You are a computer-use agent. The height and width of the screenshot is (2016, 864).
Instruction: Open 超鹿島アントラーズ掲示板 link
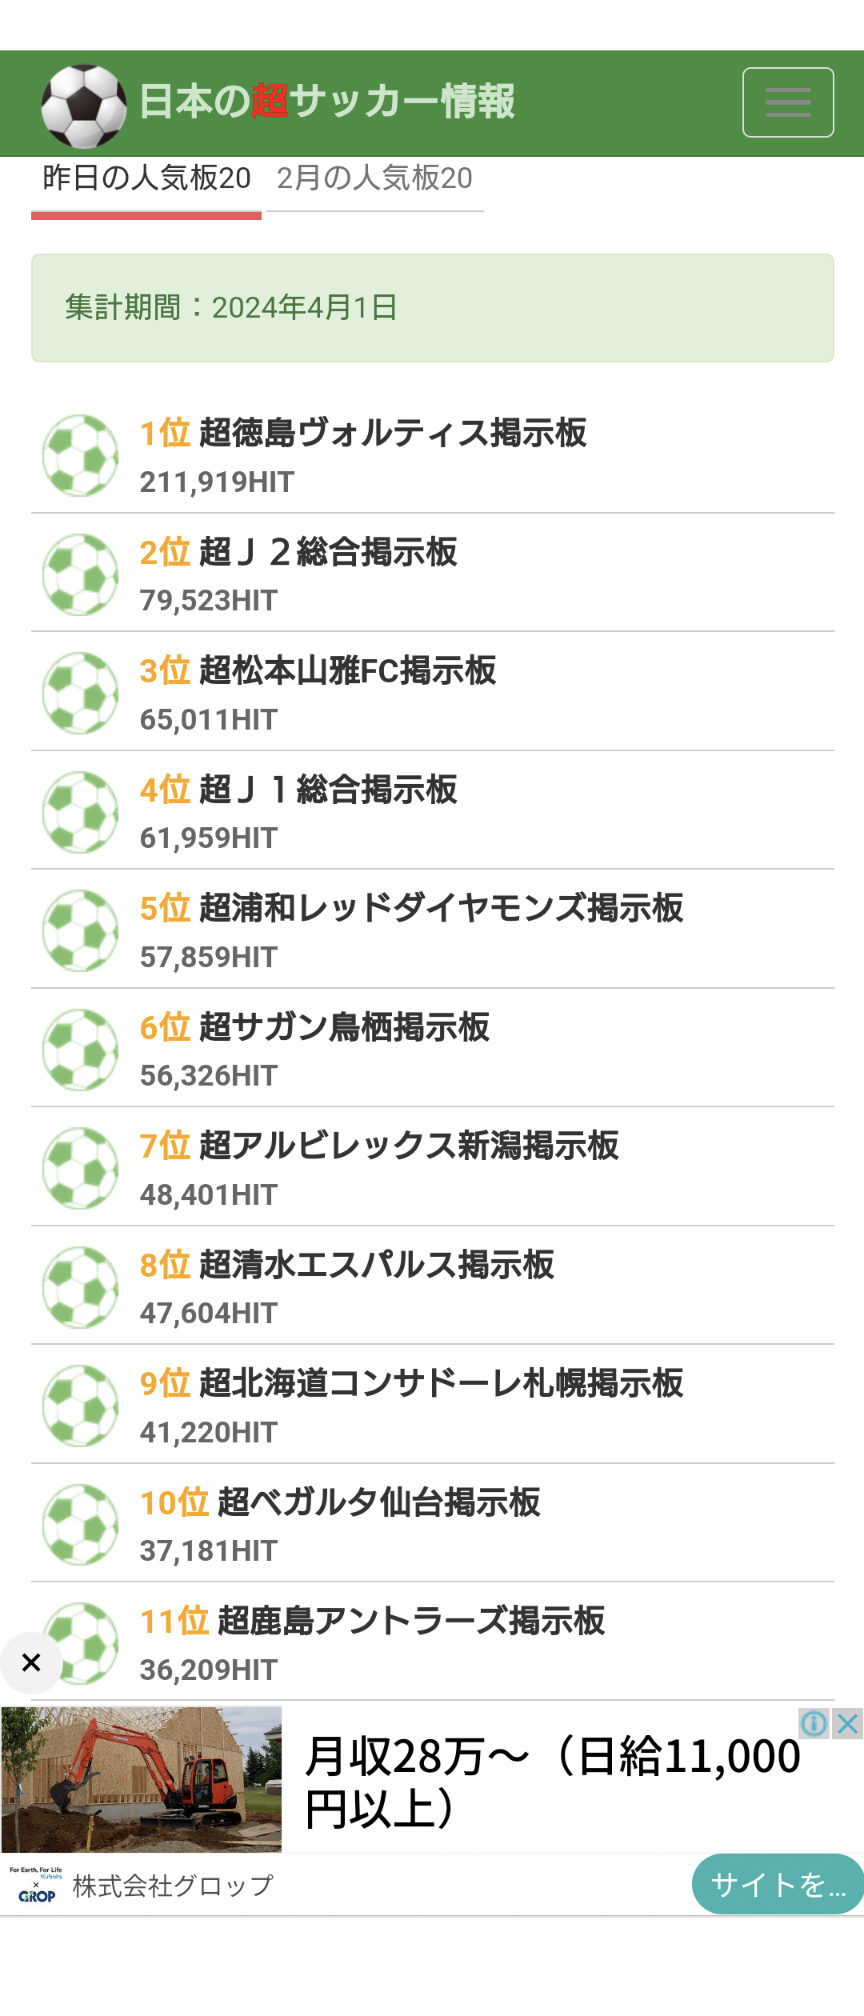pyautogui.click(x=410, y=1621)
